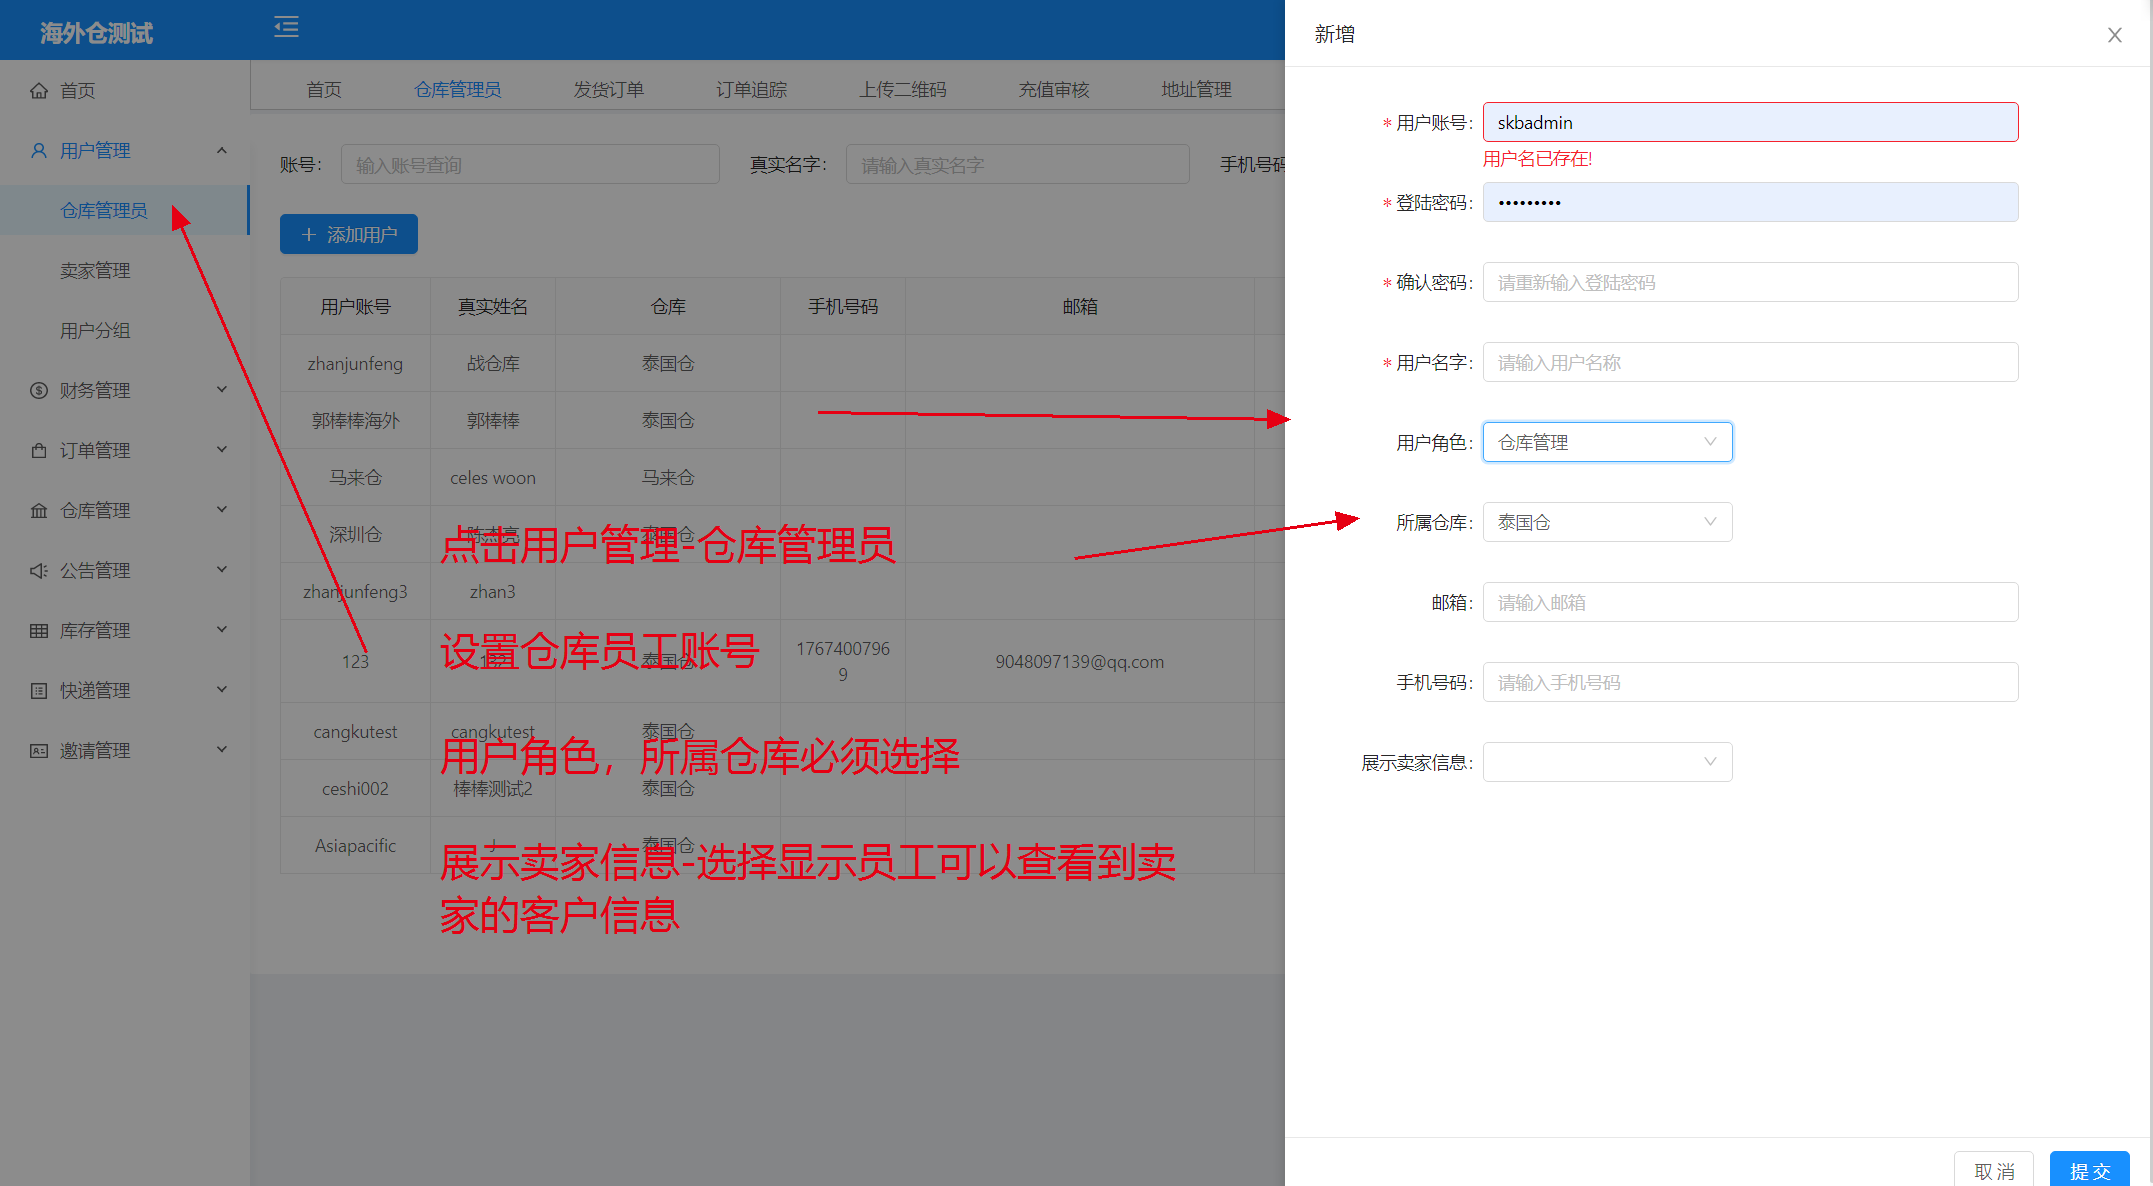Click the 添加用户 button
The width and height of the screenshot is (2153, 1186).
349,234
